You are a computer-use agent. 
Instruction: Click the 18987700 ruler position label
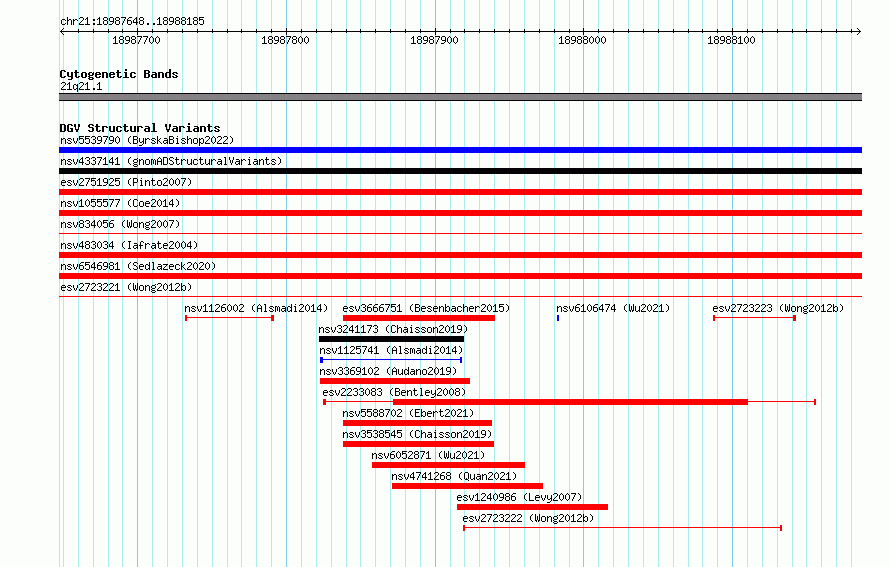click(136, 40)
